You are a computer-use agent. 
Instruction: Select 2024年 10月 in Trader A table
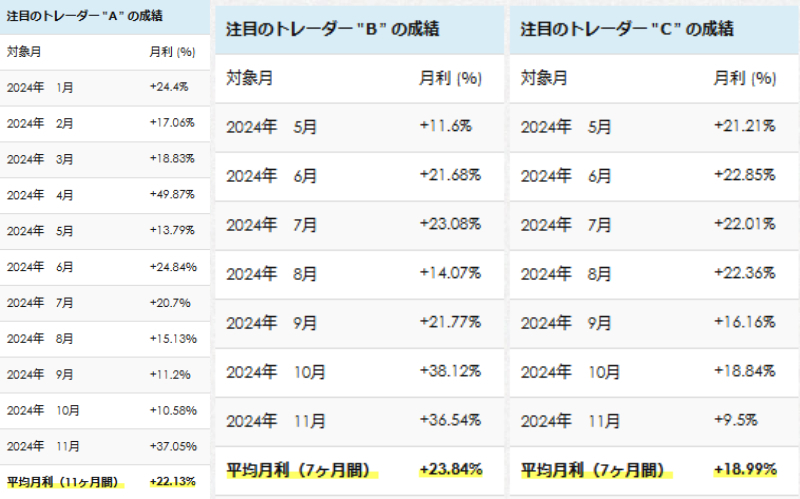(x=43, y=410)
